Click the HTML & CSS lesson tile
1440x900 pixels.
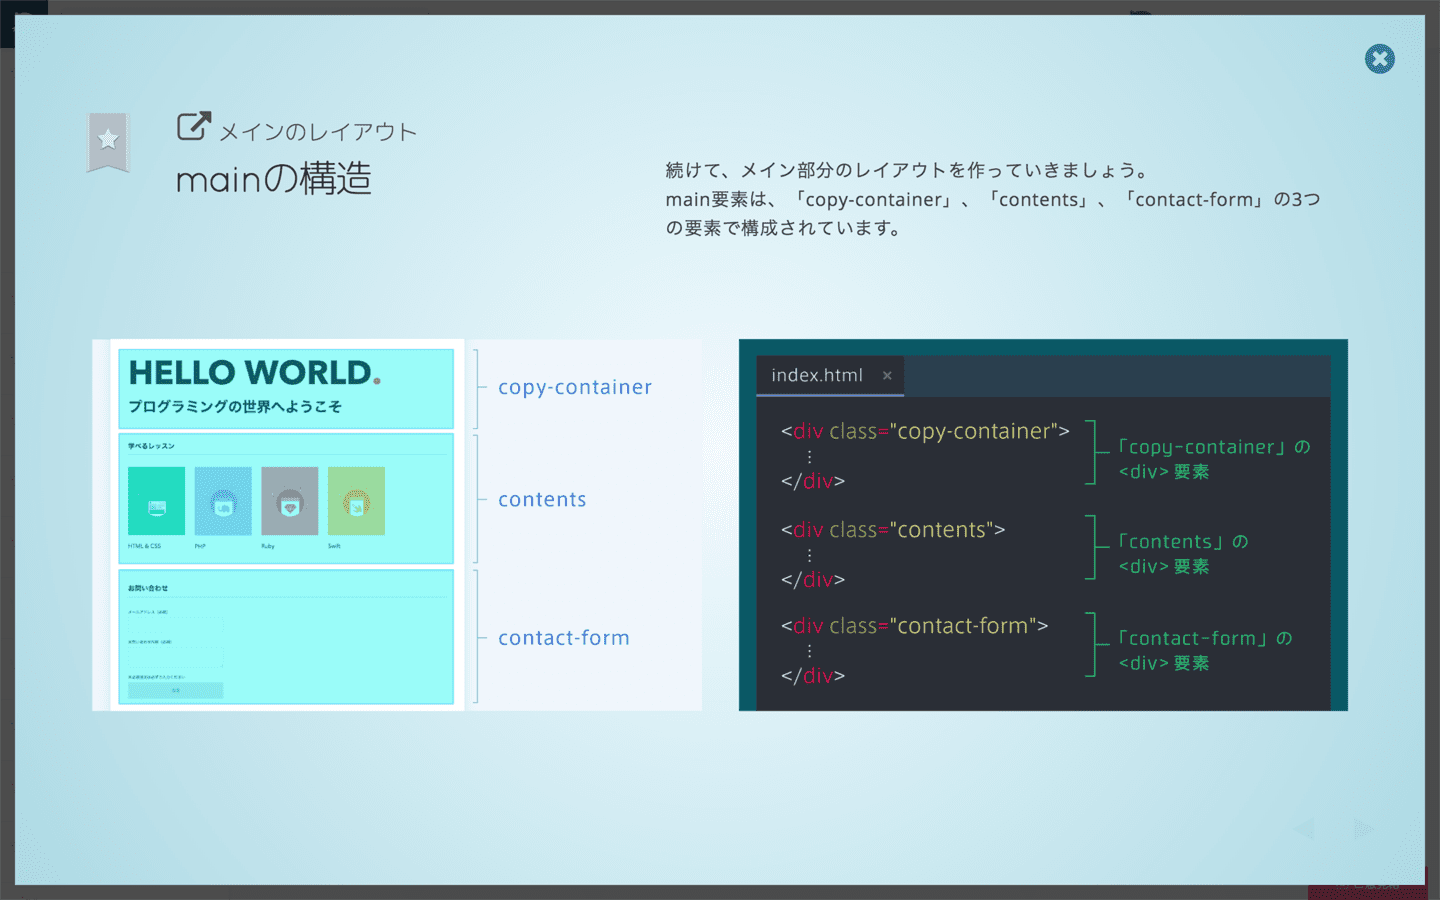coord(156,501)
